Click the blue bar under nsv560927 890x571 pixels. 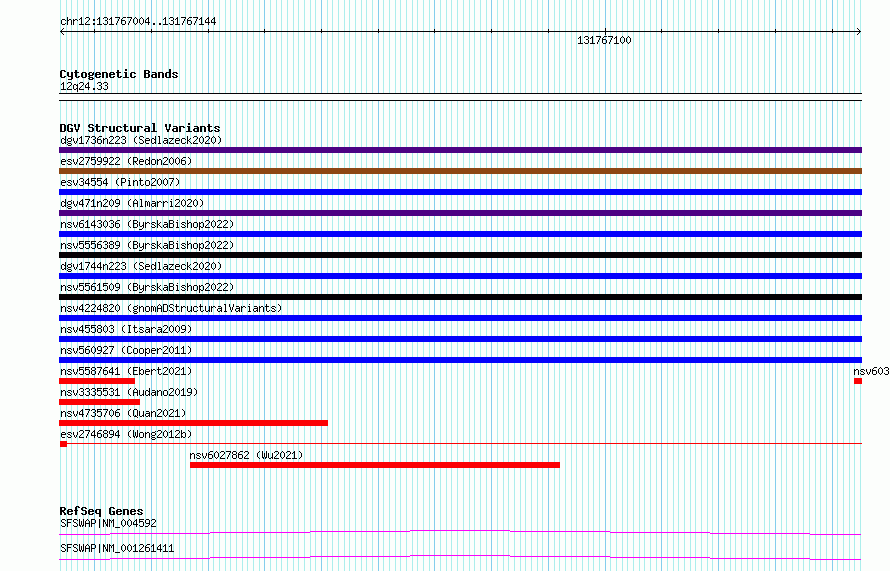tap(460, 360)
